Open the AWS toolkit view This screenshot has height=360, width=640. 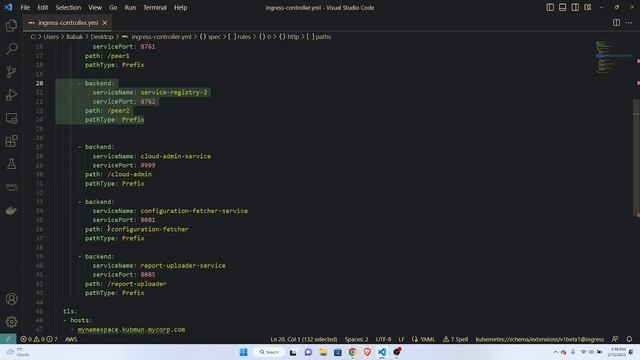[x=11, y=187]
